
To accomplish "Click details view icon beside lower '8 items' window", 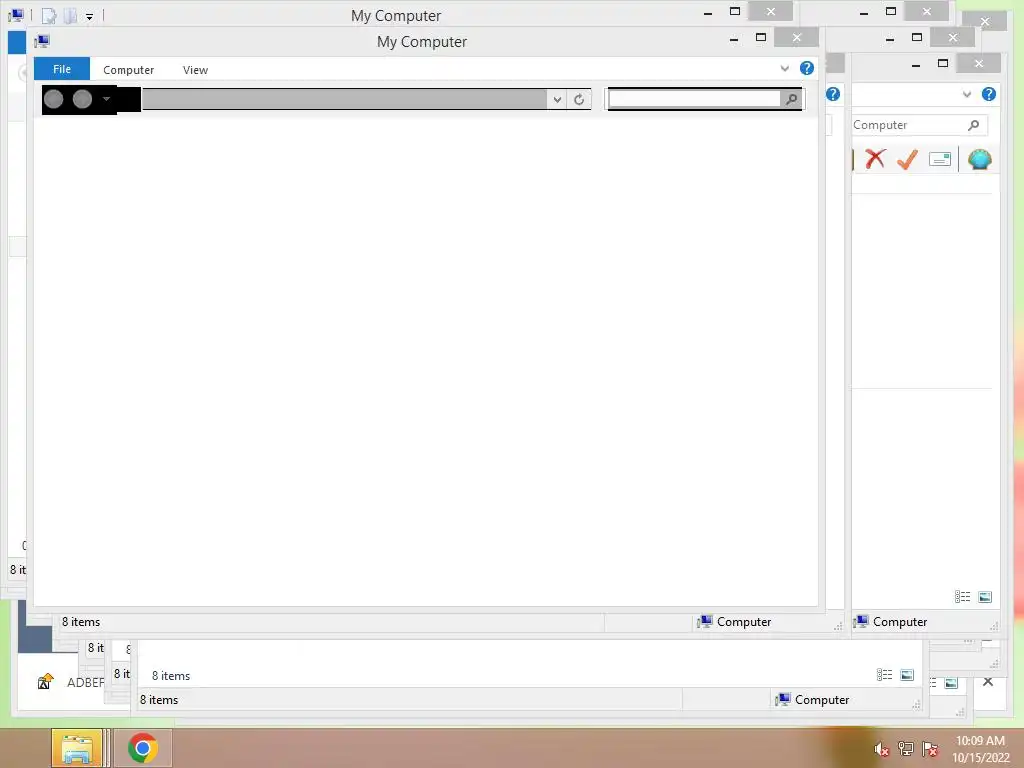I will click(884, 675).
